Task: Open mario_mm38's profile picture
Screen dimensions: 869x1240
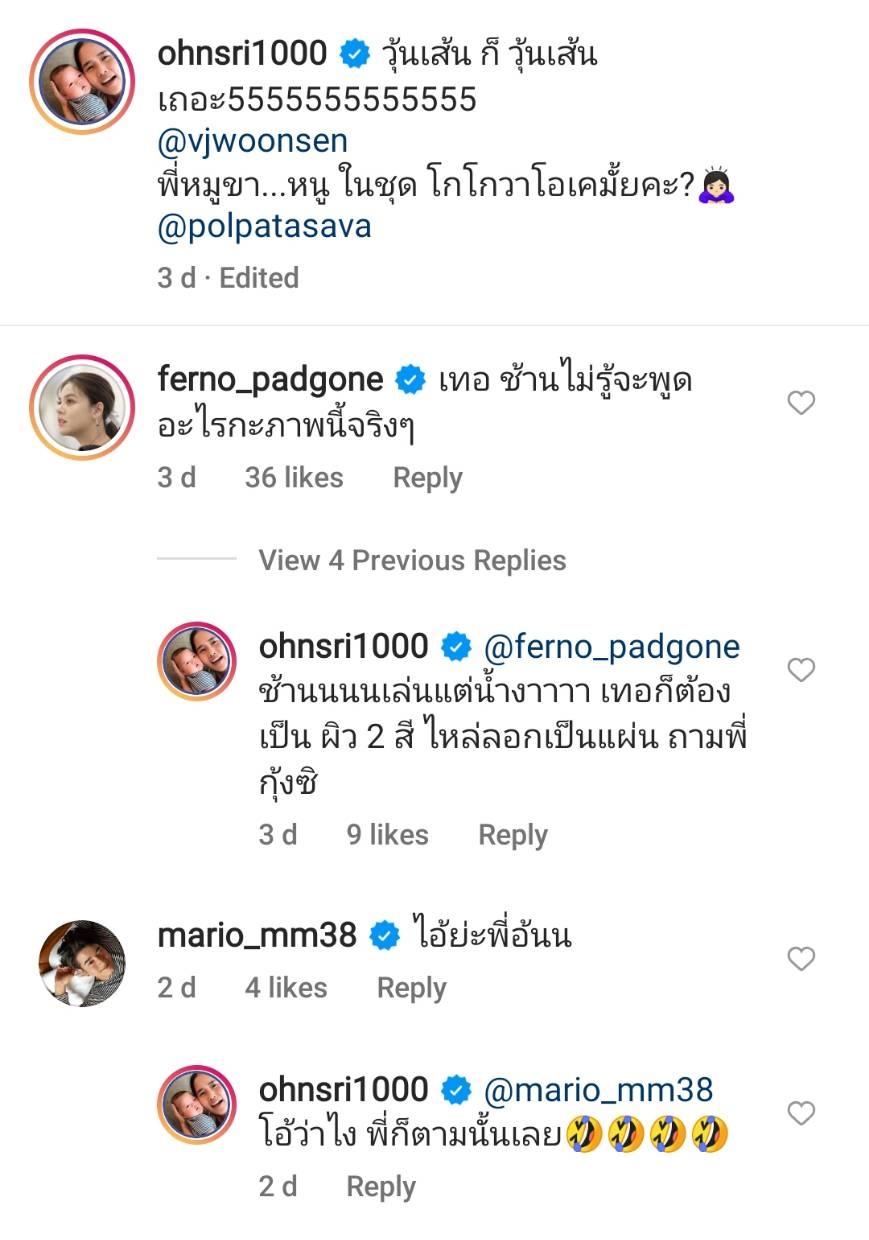Action: [82, 961]
